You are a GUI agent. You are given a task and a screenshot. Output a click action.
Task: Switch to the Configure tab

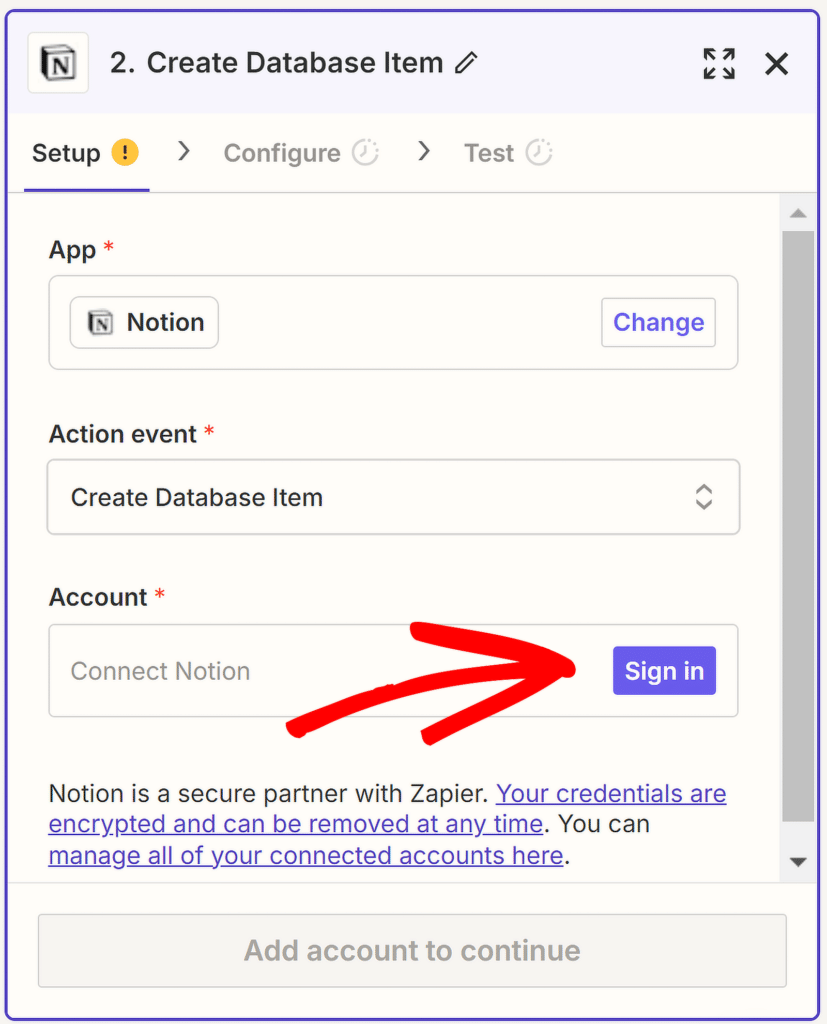click(x=282, y=153)
